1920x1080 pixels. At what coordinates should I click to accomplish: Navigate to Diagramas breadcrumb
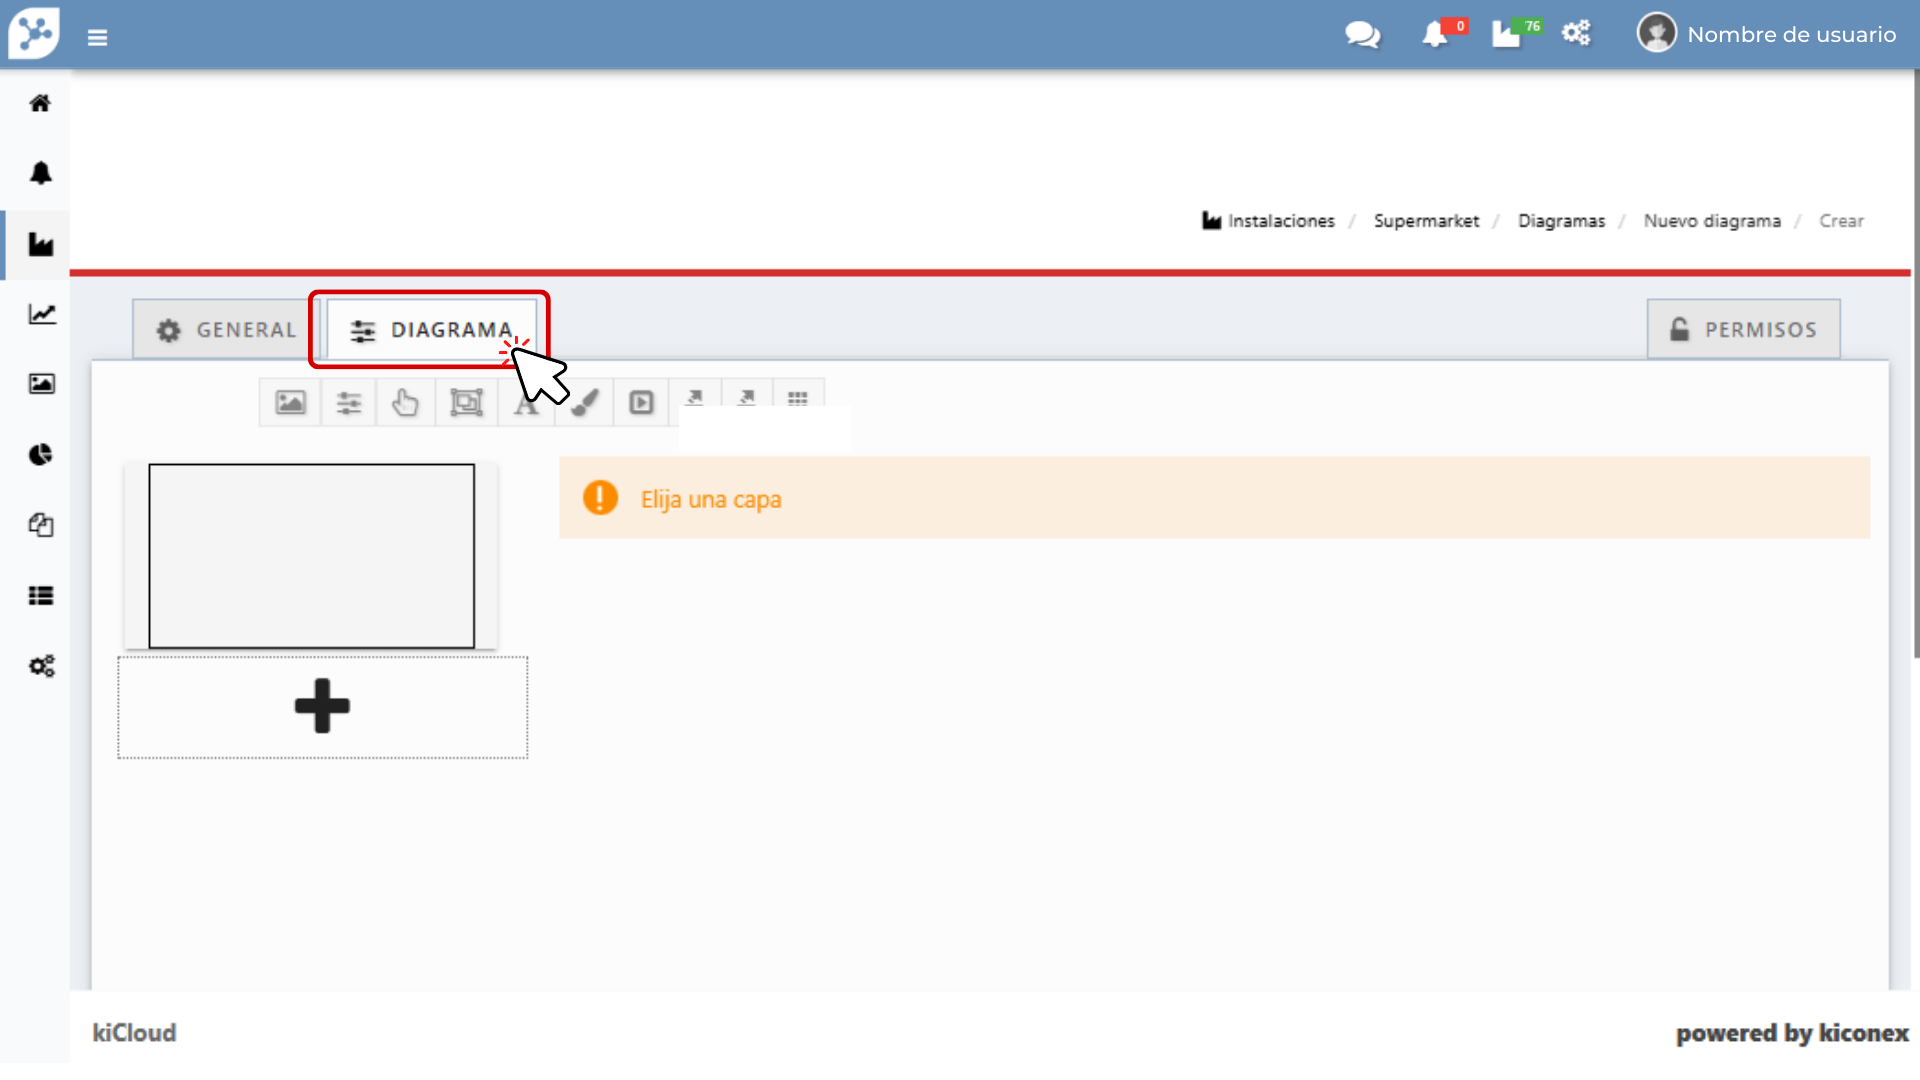pyautogui.click(x=1561, y=221)
